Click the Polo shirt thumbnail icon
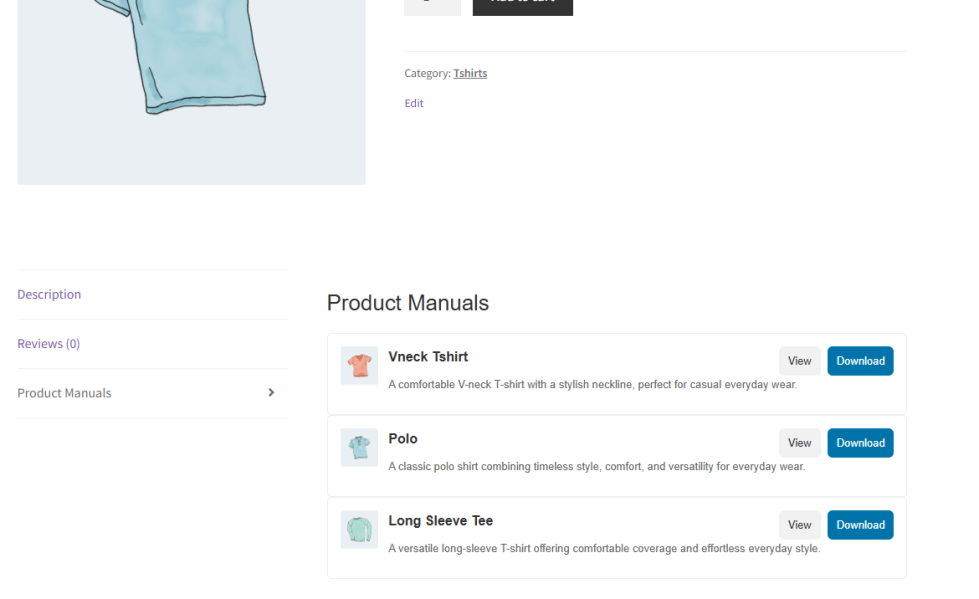The height and width of the screenshot is (599, 979). point(359,447)
